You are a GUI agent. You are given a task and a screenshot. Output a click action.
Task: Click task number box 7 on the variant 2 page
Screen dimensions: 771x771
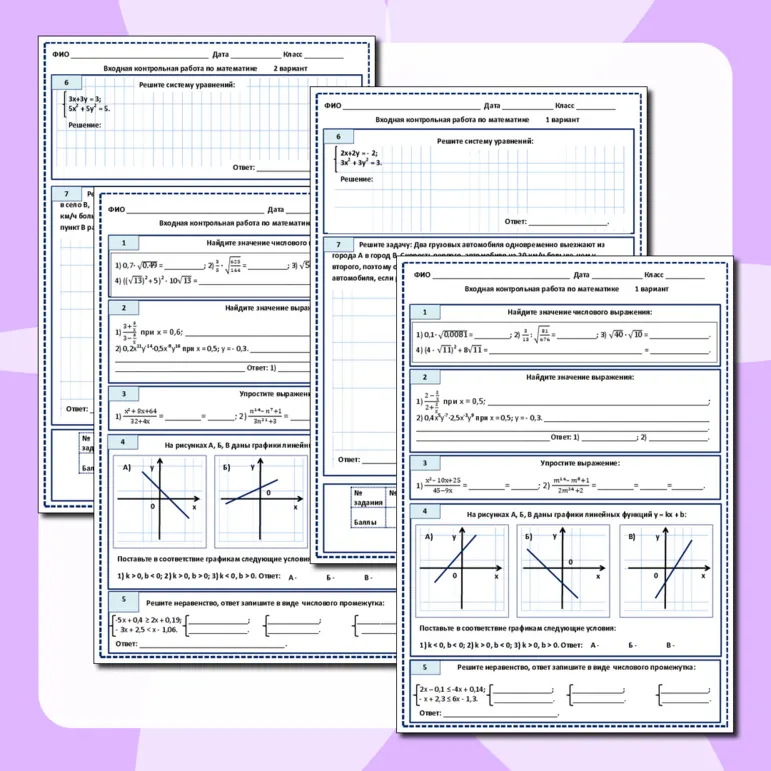pyautogui.click(x=67, y=194)
